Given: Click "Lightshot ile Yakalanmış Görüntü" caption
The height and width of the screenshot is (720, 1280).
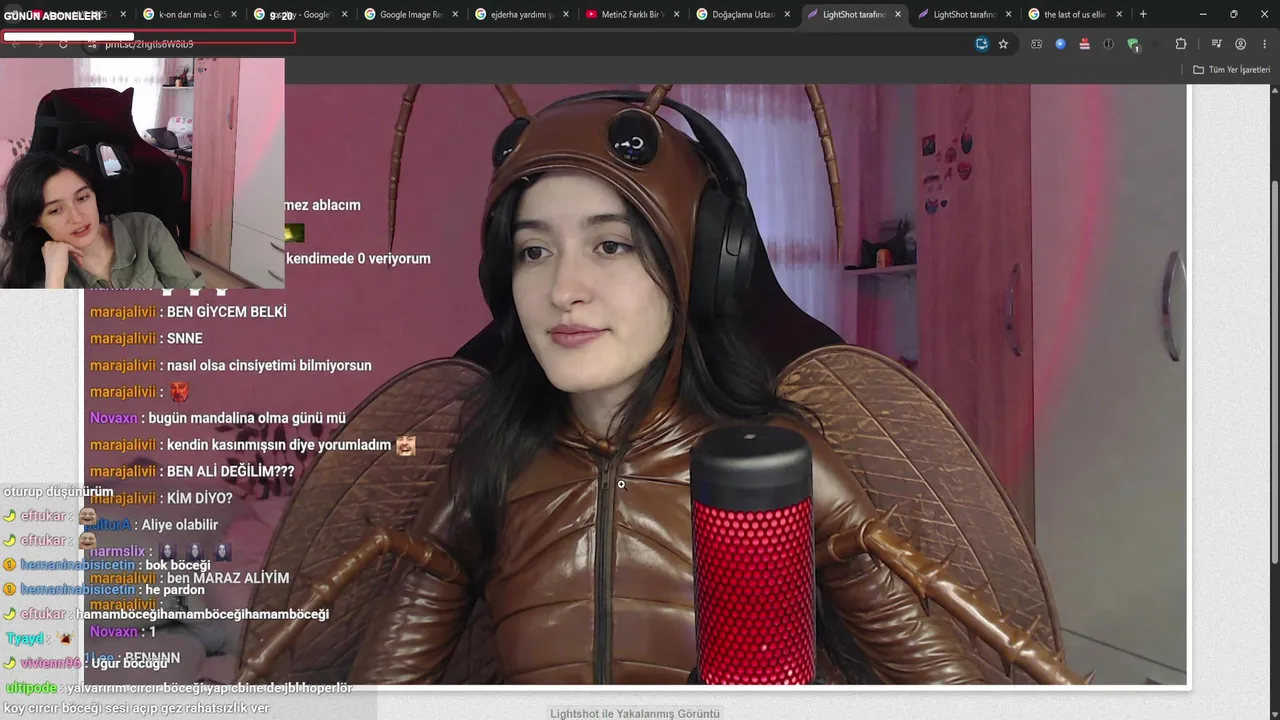Looking at the screenshot, I should 635,713.
